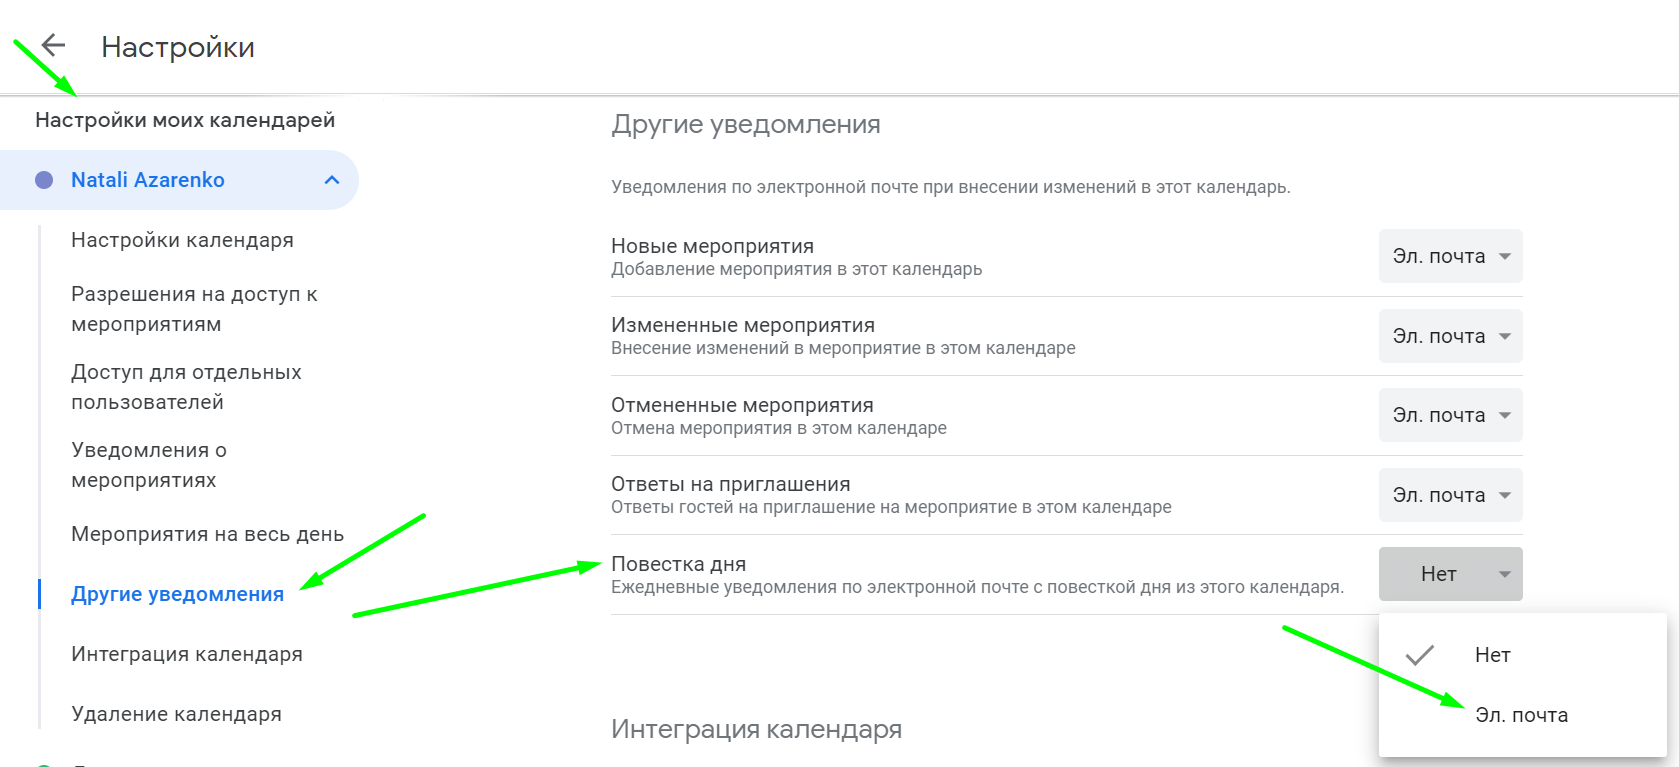Select Другие уведомления in sidebar
1679x767 pixels.
[x=177, y=594]
